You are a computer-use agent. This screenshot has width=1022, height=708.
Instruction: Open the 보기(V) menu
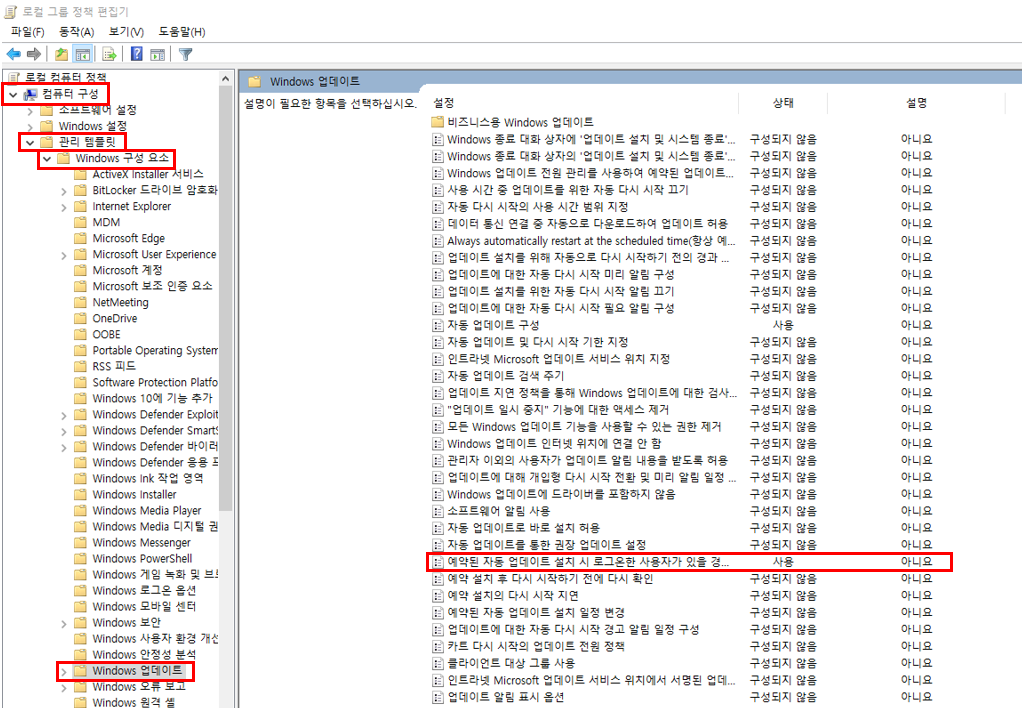point(126,31)
